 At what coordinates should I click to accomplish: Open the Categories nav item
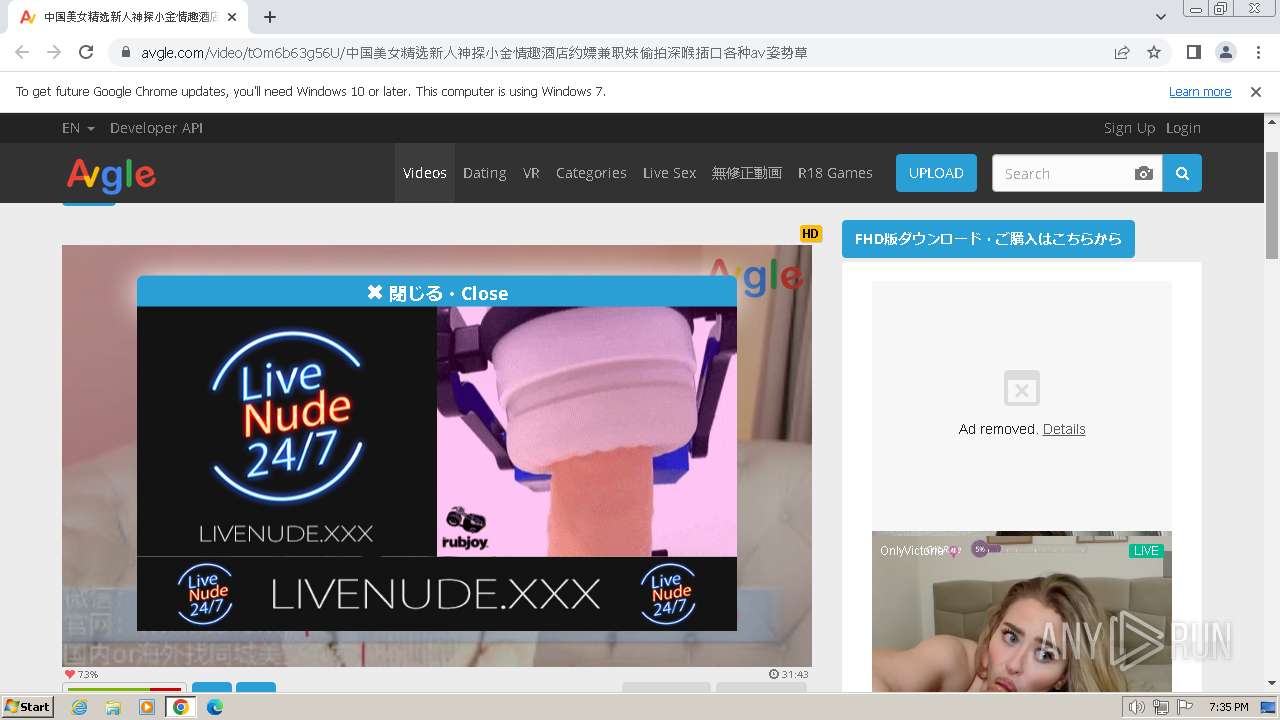pos(591,173)
